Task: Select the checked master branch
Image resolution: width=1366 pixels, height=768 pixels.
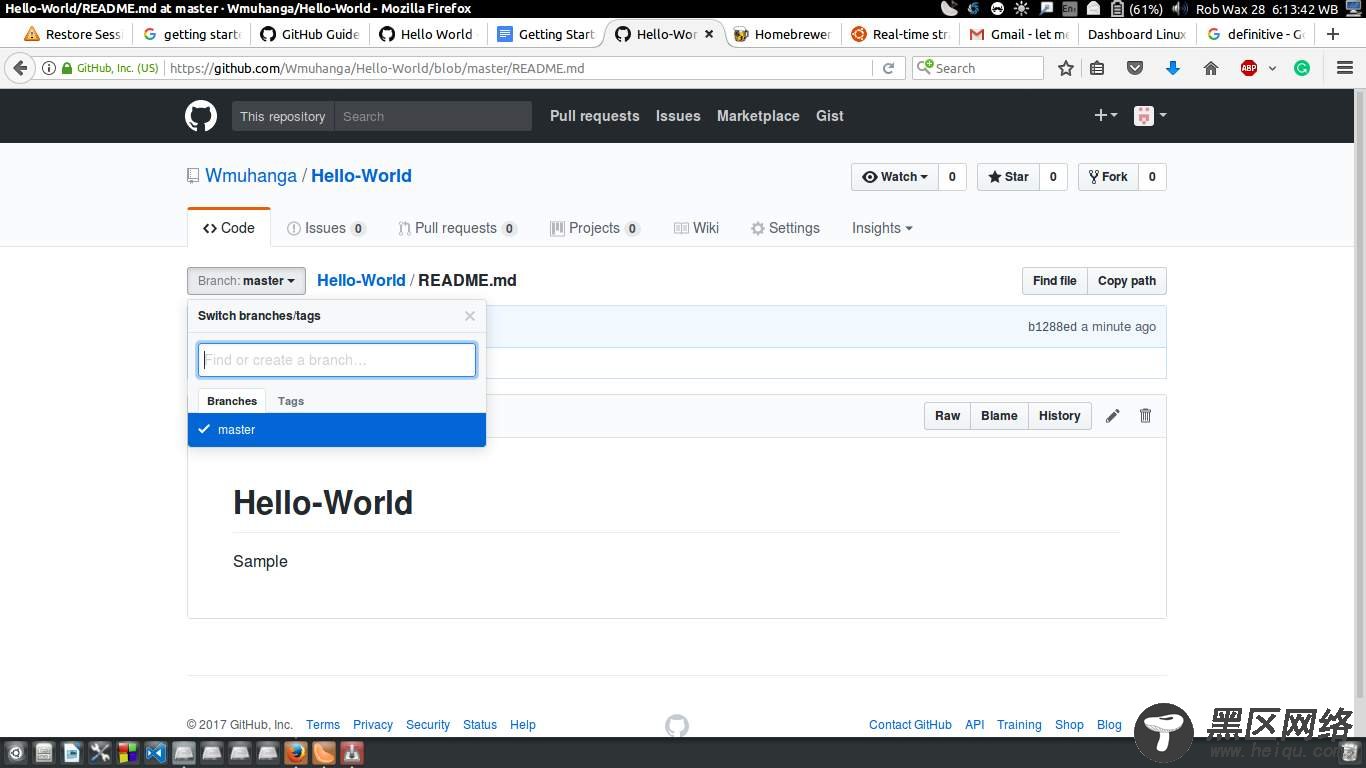Action: pyautogui.click(x=337, y=430)
